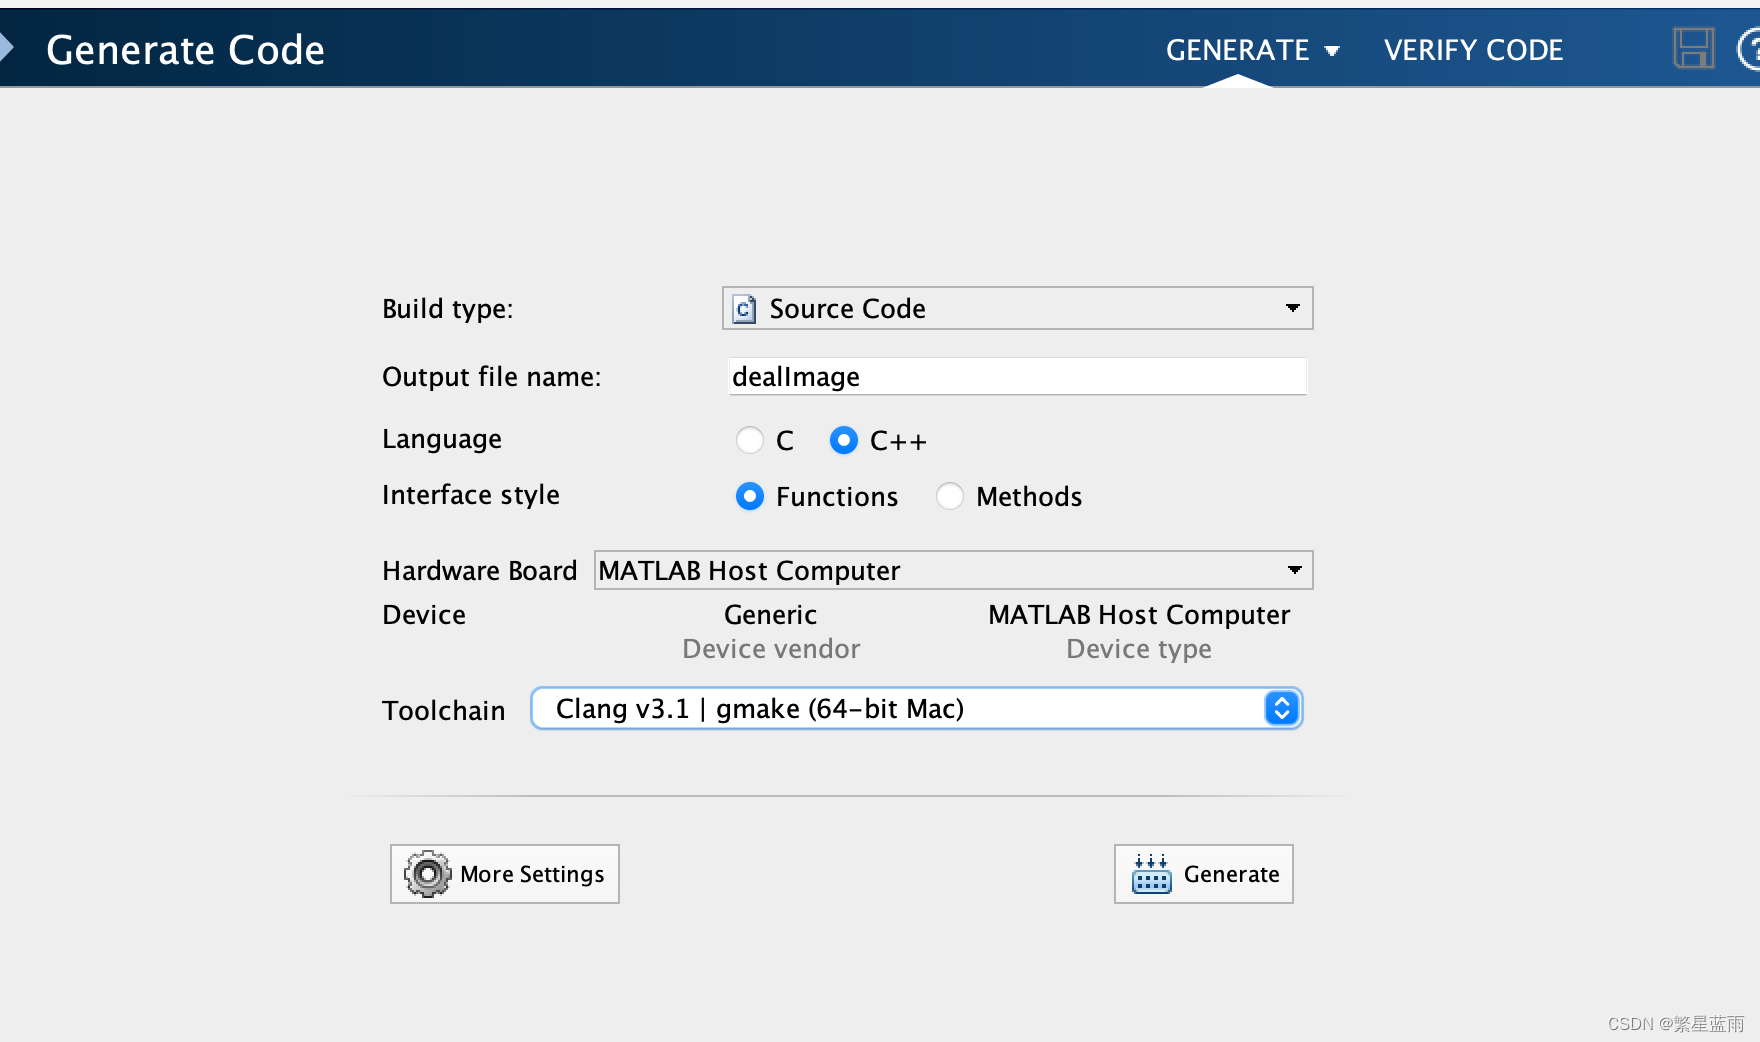Open the Build type dropdown
The image size is (1760, 1042).
[1292, 308]
